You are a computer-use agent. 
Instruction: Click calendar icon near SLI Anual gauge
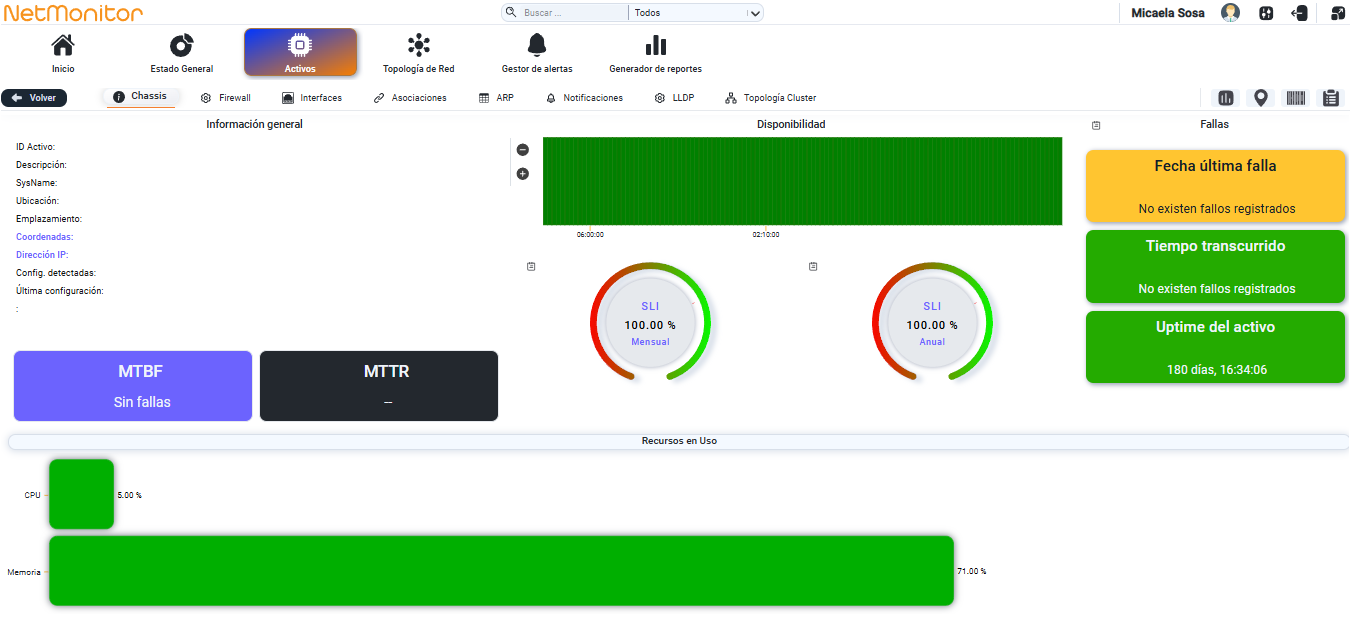point(813,266)
